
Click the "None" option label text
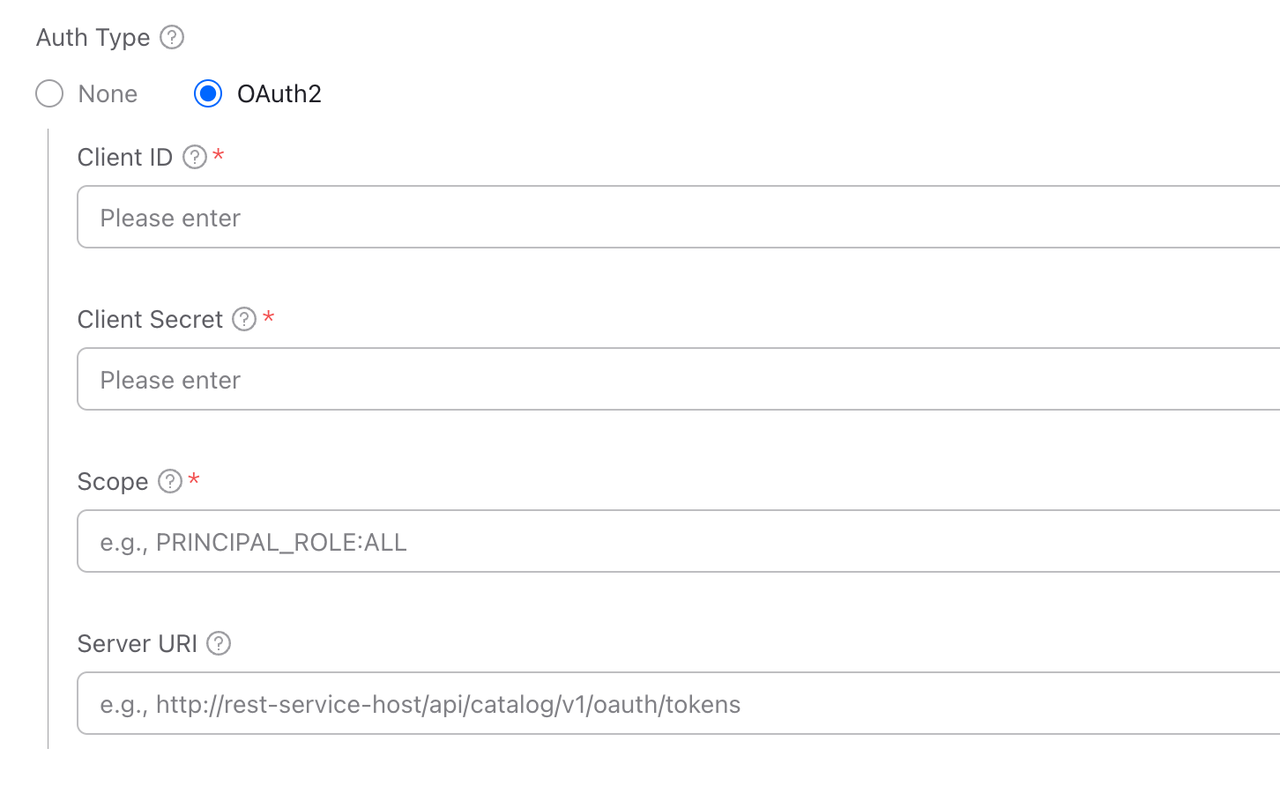point(107,94)
